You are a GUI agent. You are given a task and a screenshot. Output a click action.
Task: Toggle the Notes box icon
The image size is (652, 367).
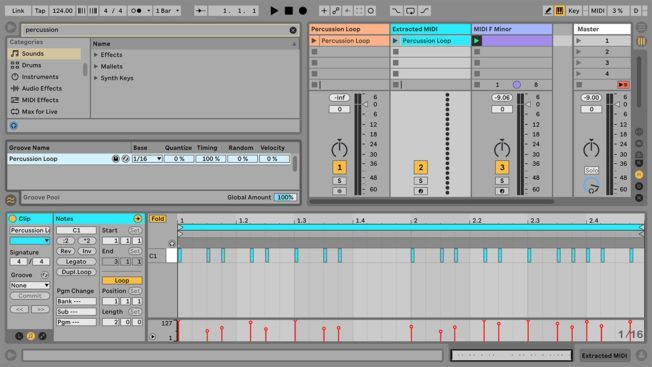click(31, 336)
